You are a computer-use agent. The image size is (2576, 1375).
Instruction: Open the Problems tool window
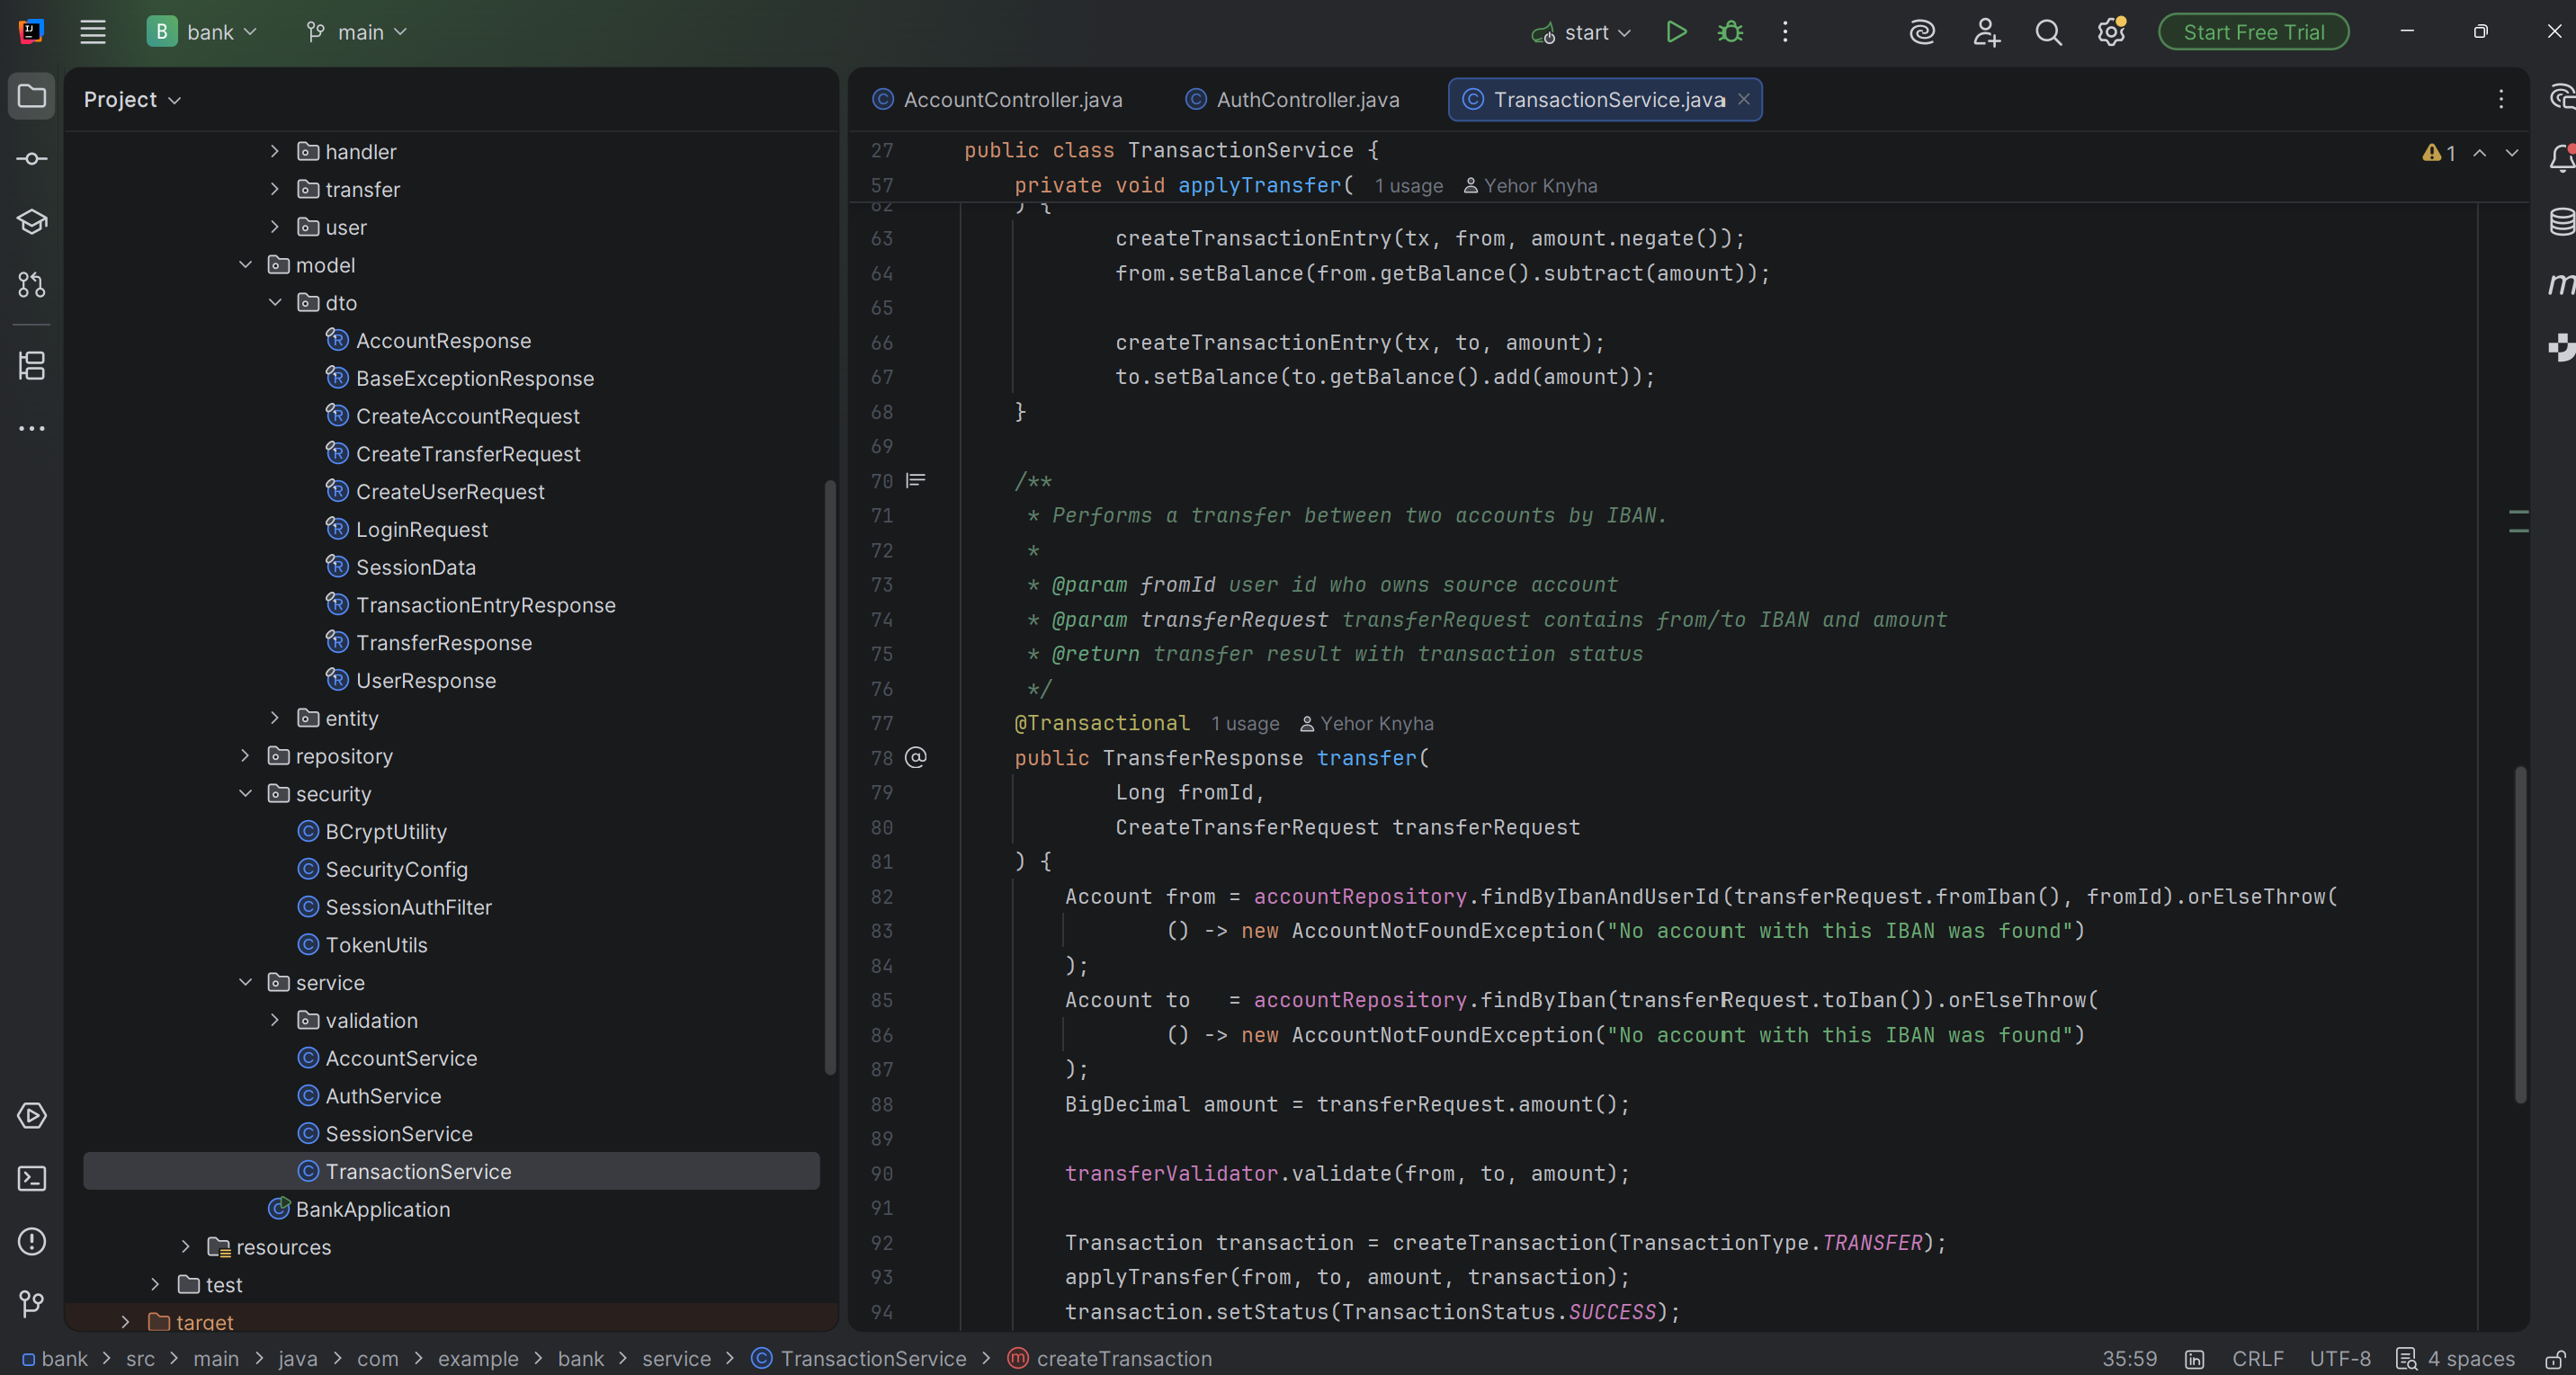[x=32, y=1241]
